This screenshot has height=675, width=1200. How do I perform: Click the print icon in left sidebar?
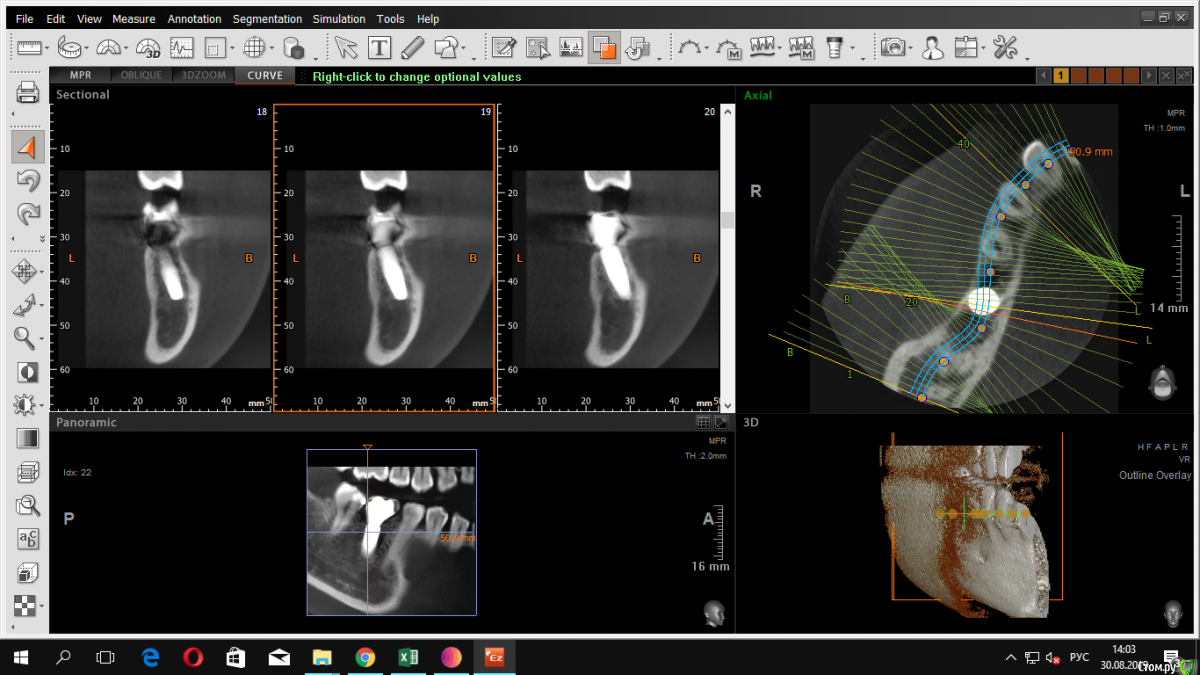tap(27, 94)
